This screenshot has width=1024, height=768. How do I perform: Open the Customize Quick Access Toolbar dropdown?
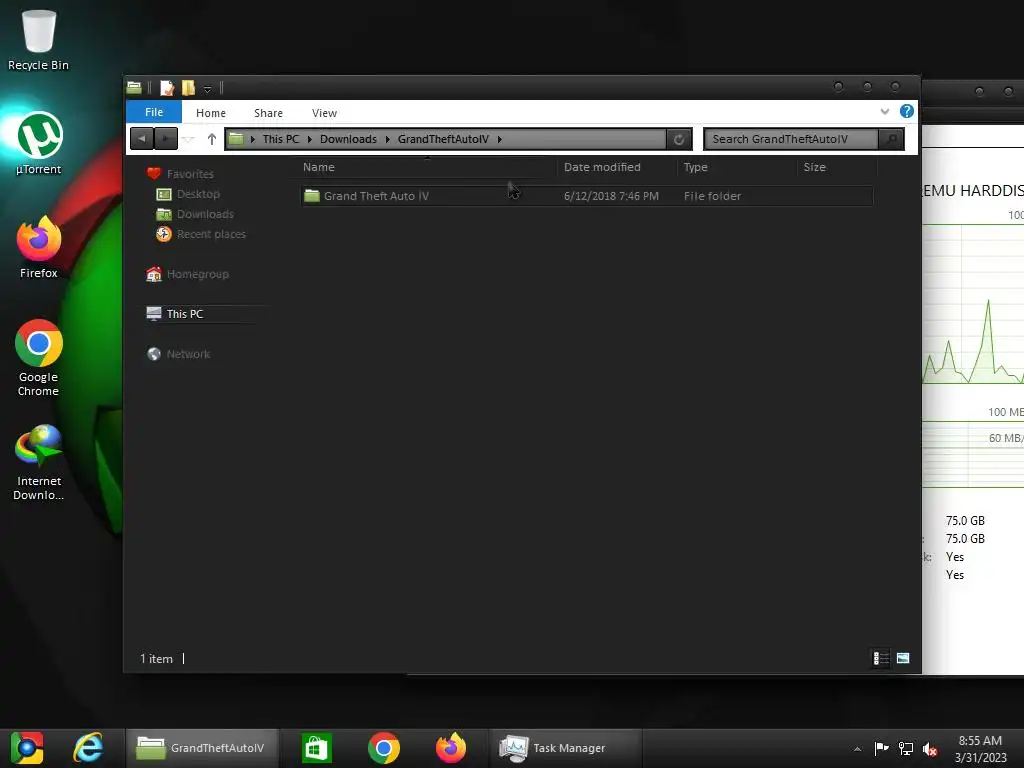207,88
